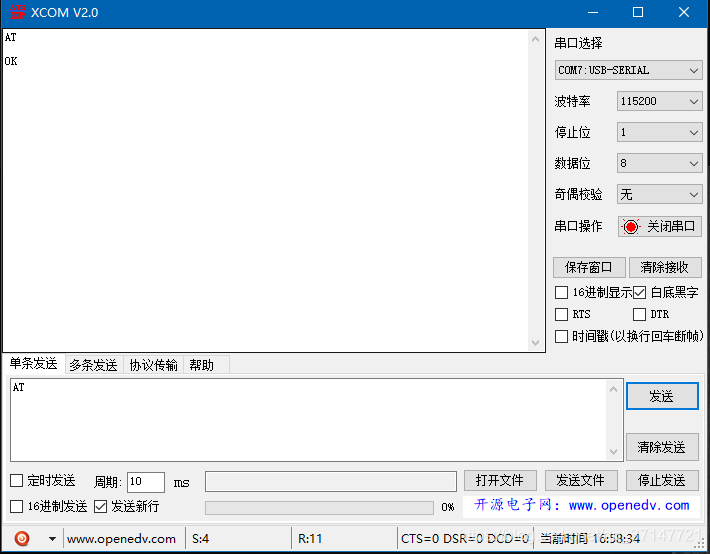Click the 清除发送 button
Screen dimensions: 710x554
(662, 447)
